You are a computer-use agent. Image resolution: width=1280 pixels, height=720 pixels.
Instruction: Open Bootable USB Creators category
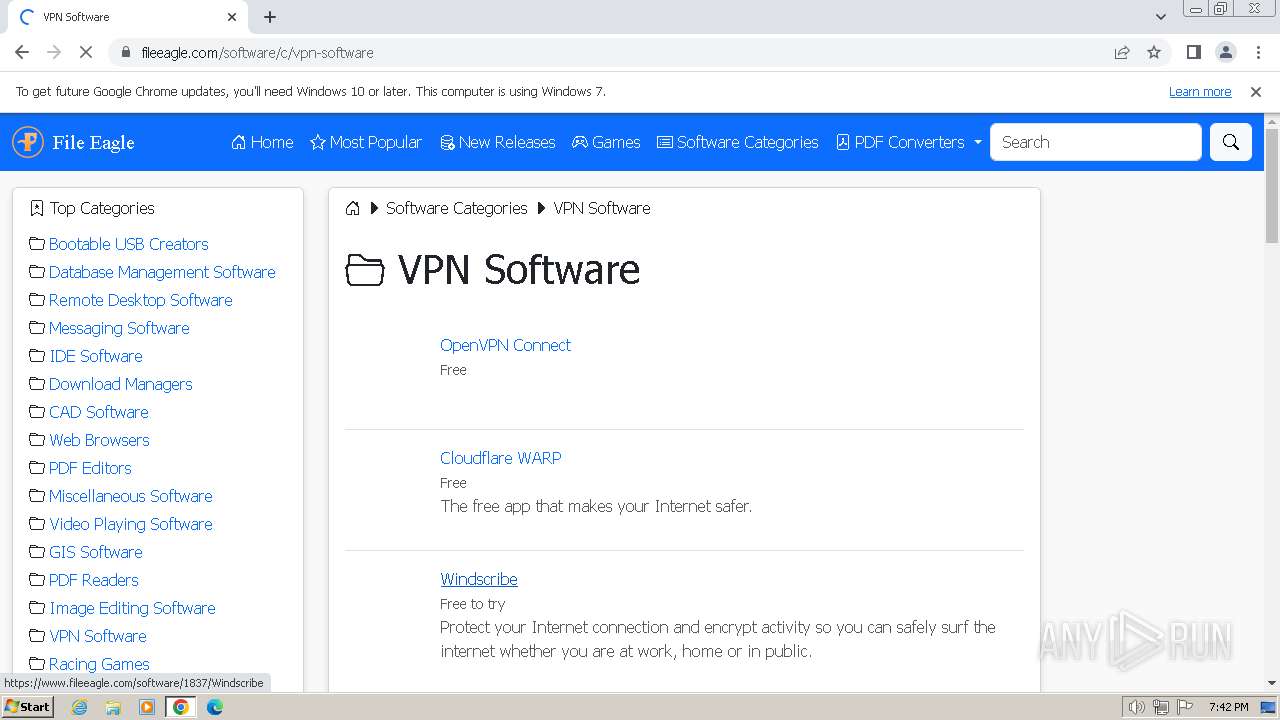click(128, 244)
